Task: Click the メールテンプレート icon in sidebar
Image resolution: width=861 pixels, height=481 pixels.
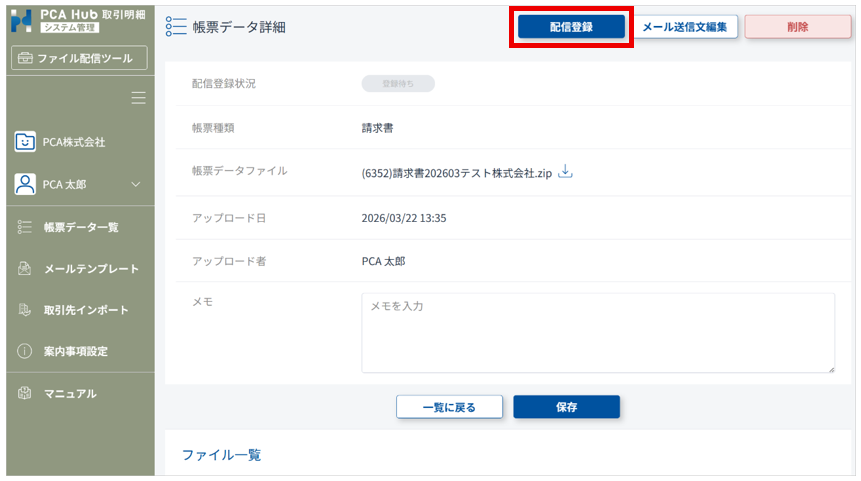Action: click(x=26, y=269)
